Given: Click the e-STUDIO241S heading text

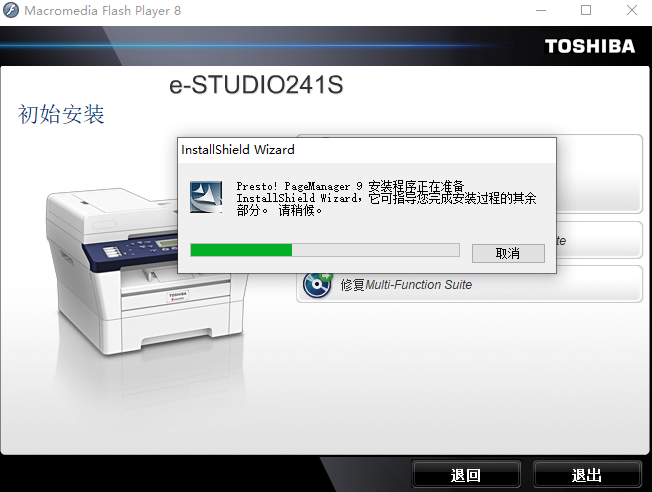Looking at the screenshot, I should [x=256, y=84].
